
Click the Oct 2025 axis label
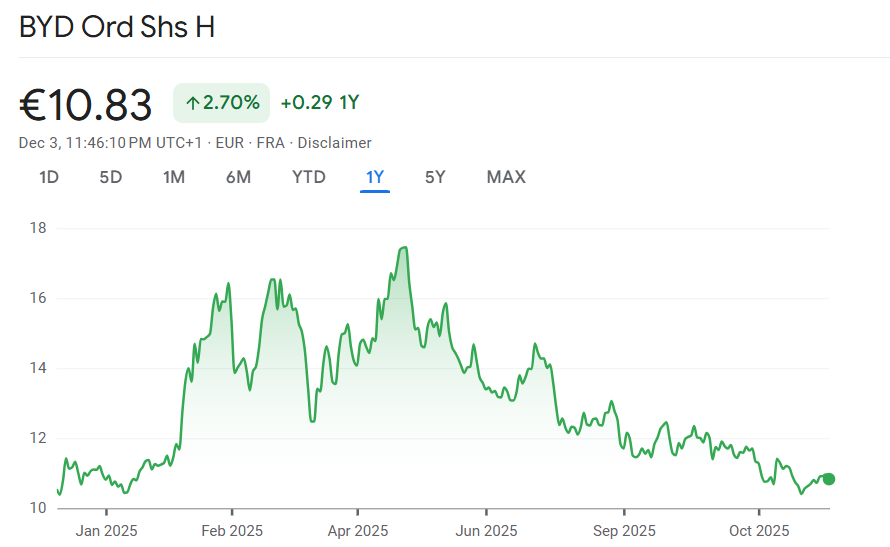pos(759,530)
